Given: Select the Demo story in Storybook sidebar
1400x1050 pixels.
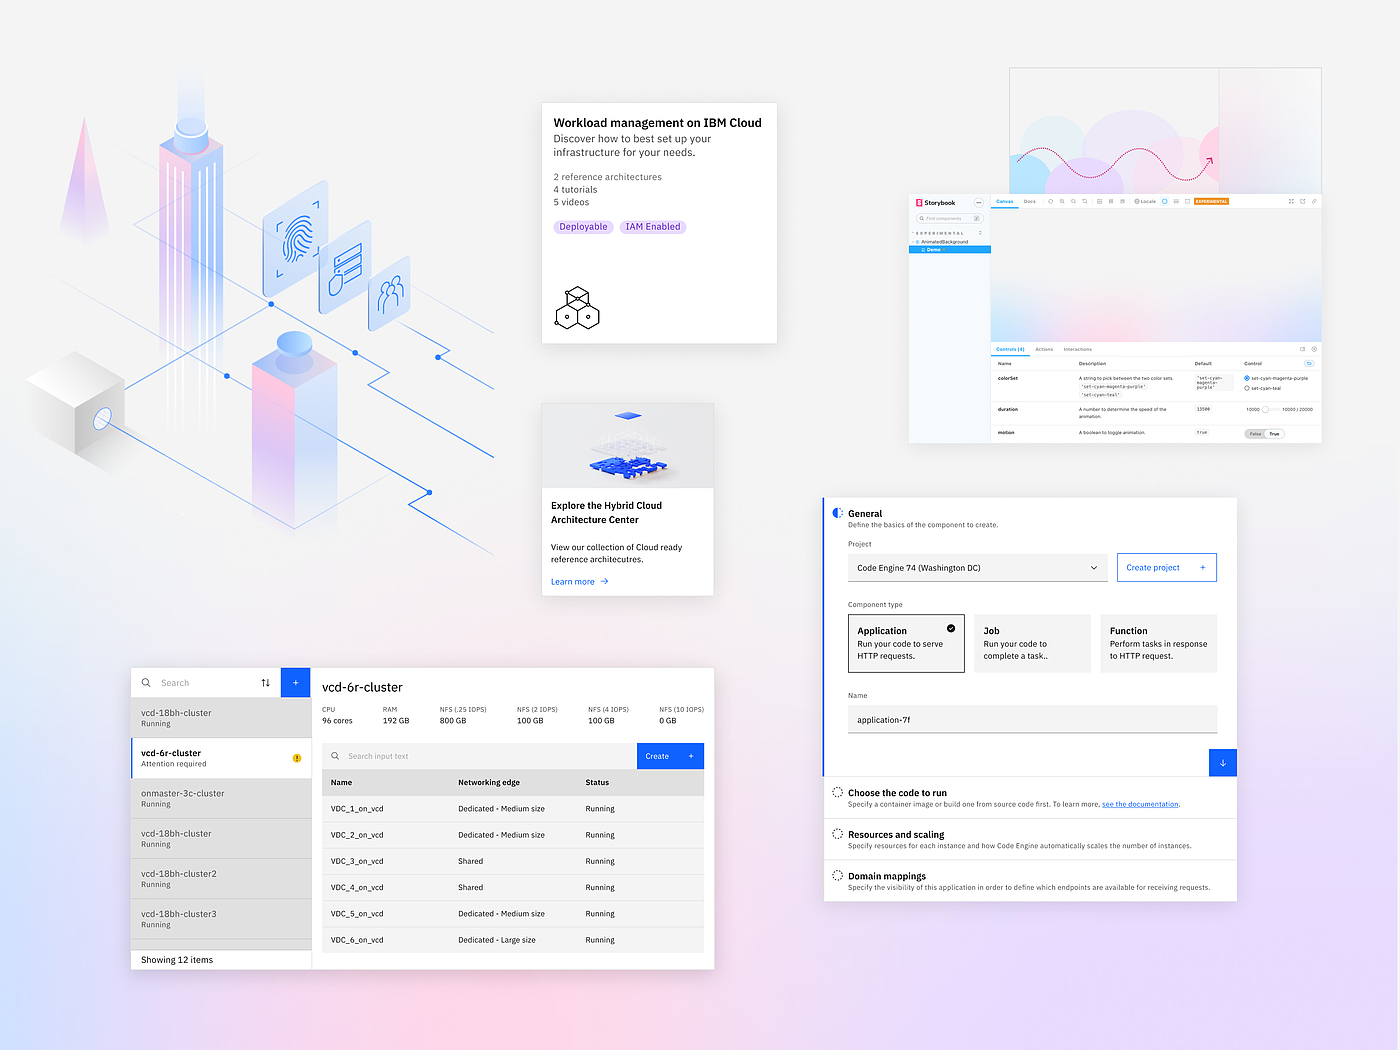Looking at the screenshot, I should tap(950, 250).
